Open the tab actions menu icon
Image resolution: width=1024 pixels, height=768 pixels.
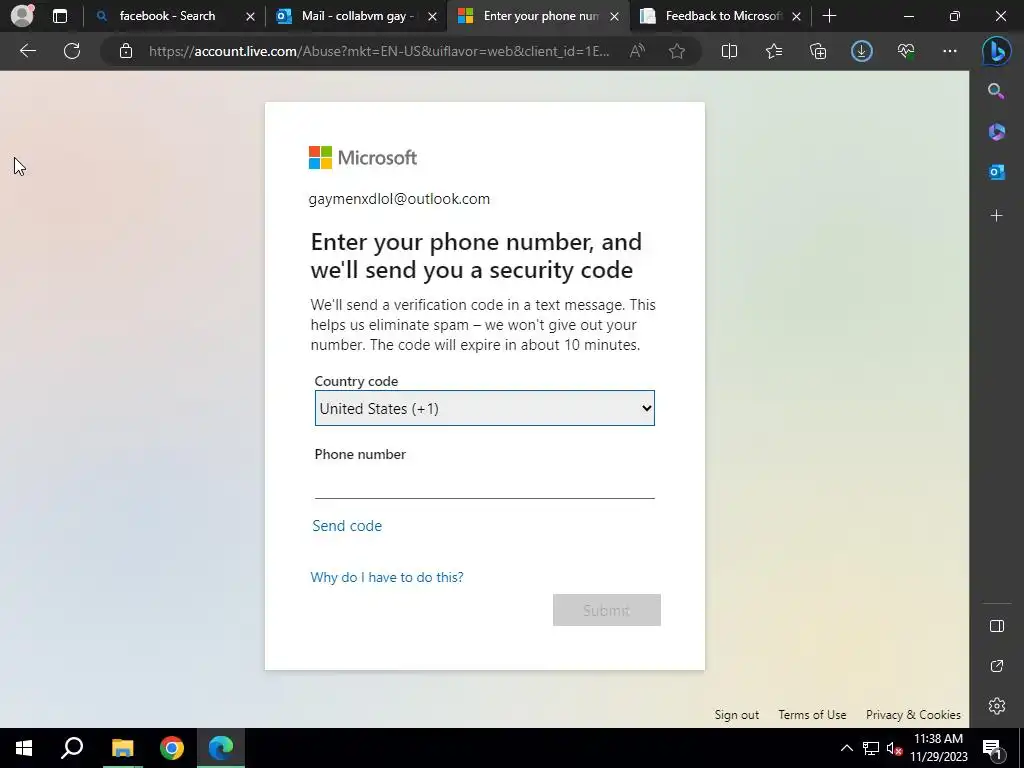[59, 16]
